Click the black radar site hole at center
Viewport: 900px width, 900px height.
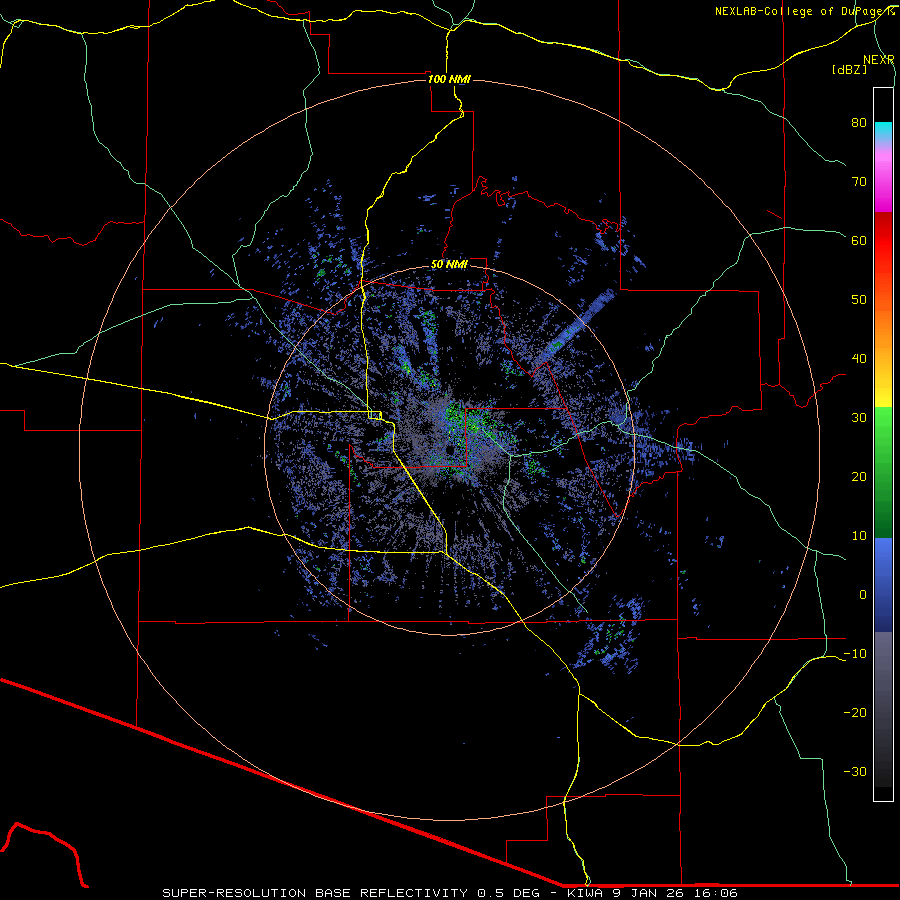452,449
